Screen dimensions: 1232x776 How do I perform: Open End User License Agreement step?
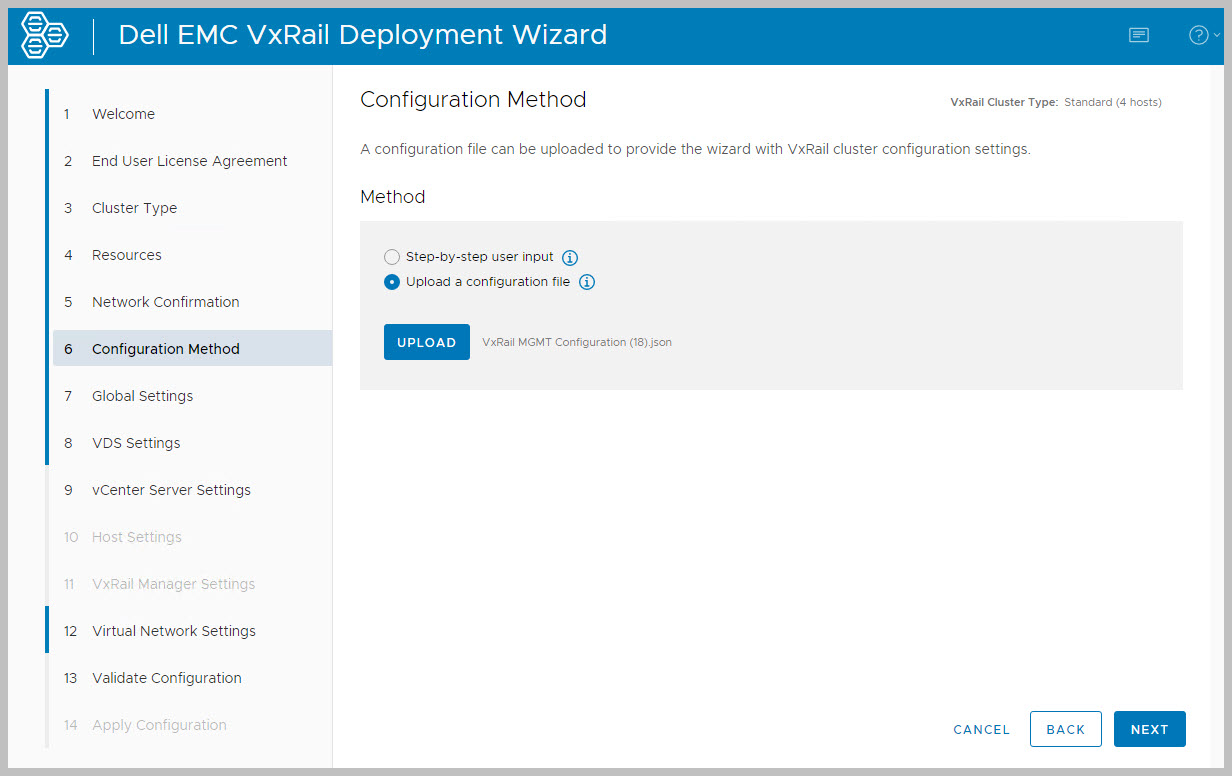click(189, 161)
